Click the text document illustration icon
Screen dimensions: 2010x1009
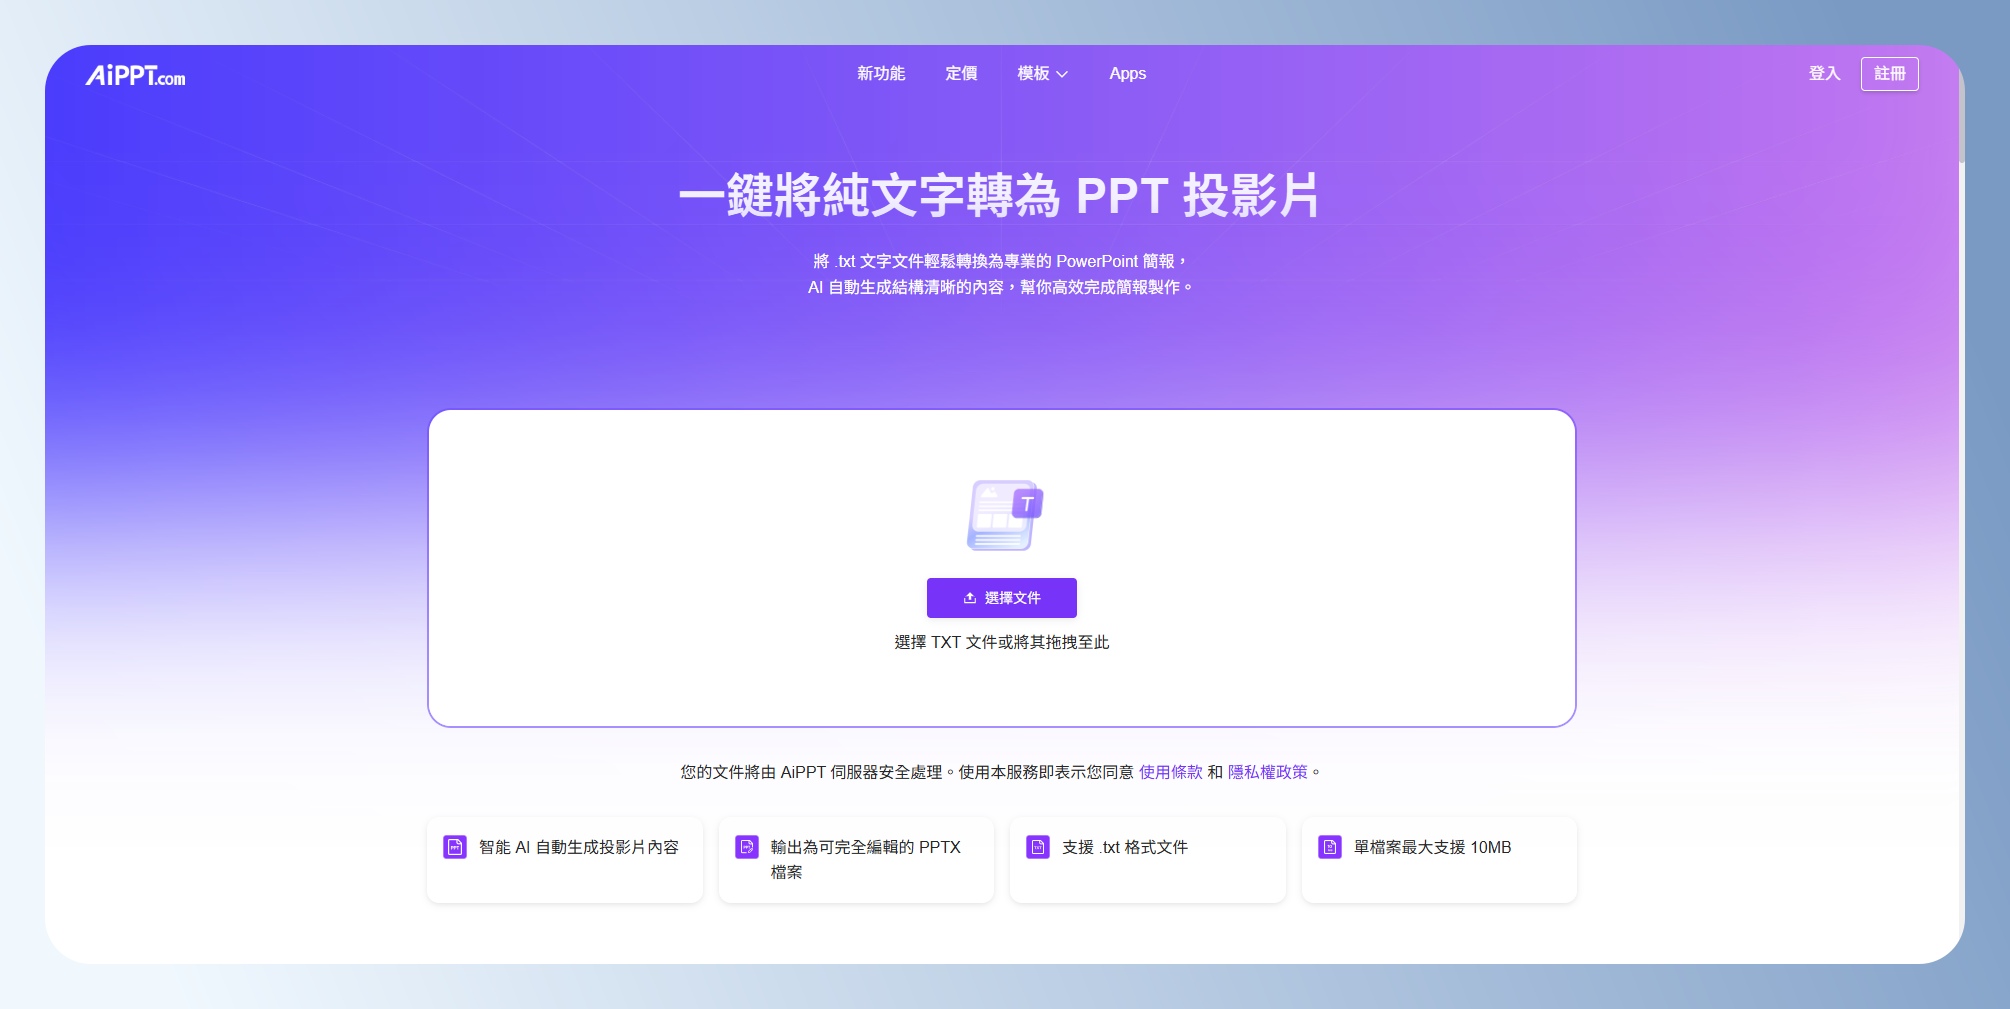click(x=1003, y=515)
